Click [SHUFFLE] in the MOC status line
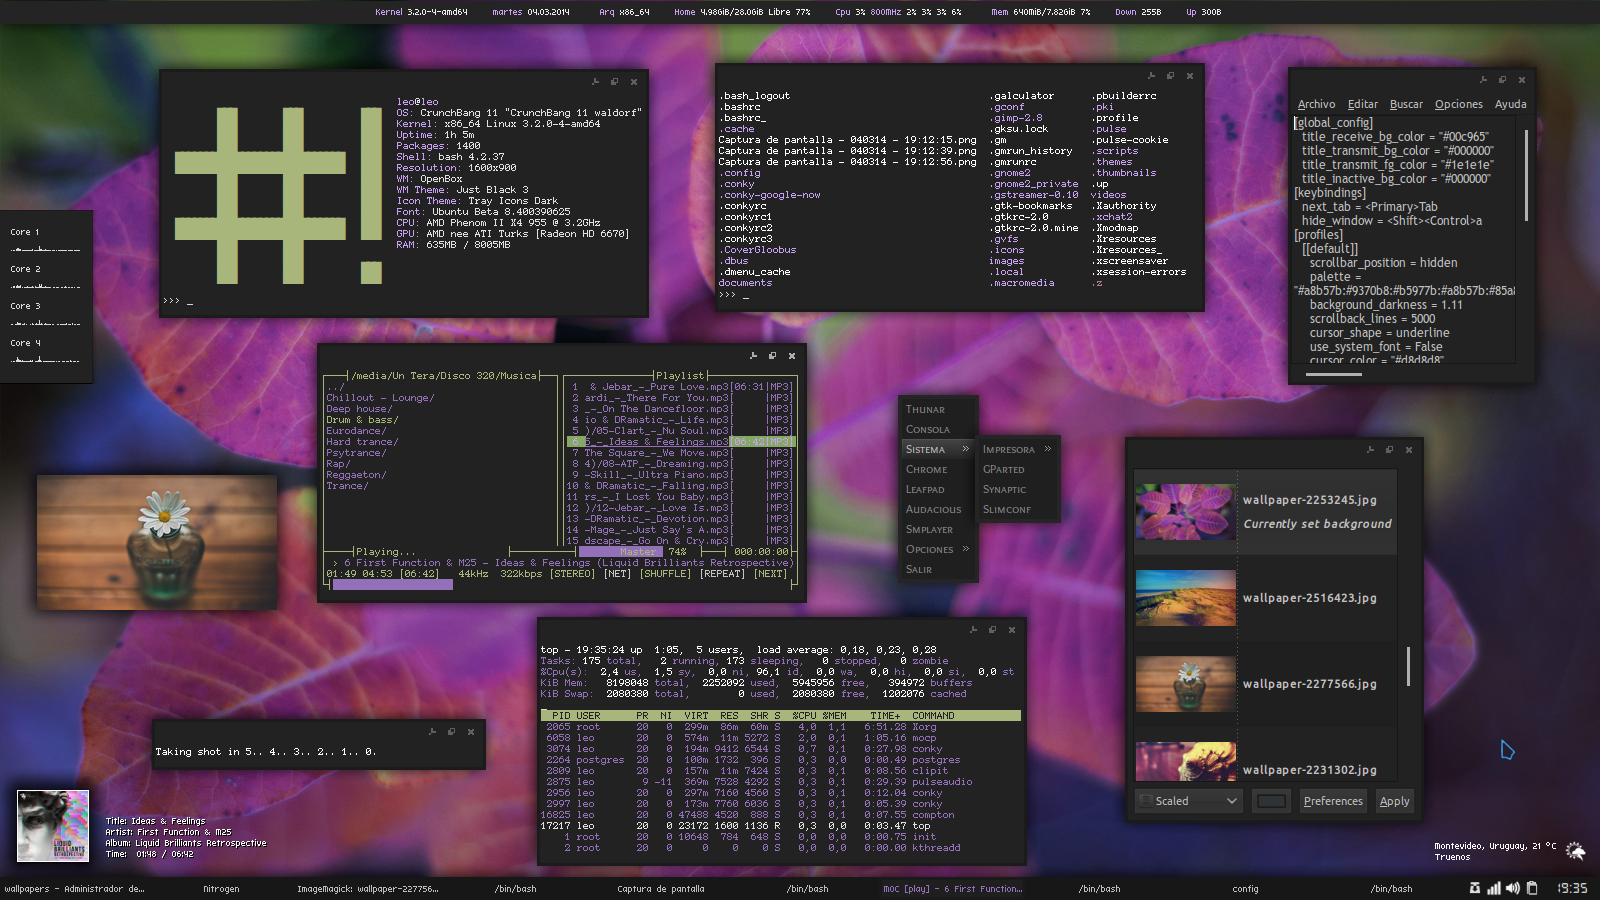Viewport: 1600px width, 900px height. 665,574
